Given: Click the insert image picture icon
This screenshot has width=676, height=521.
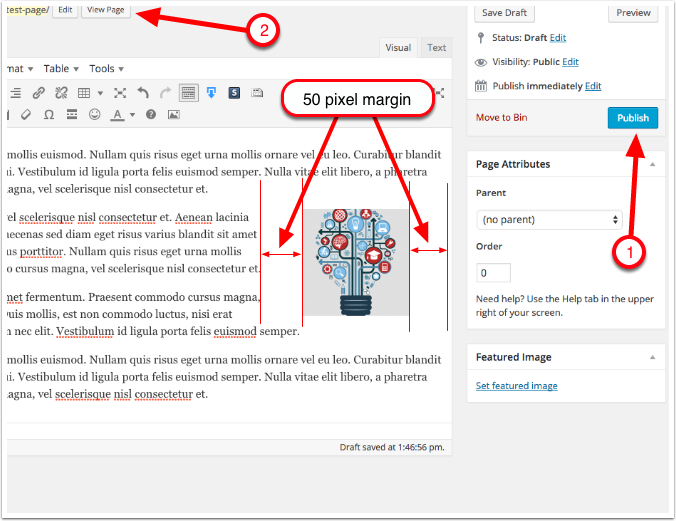Looking at the screenshot, I should click(x=174, y=115).
